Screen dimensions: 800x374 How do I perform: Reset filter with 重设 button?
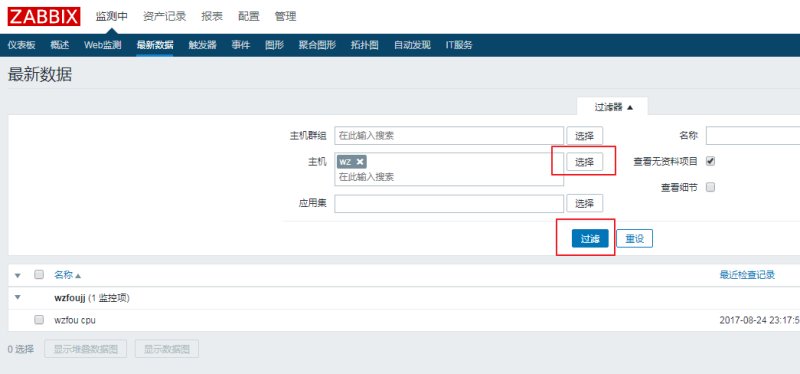click(x=634, y=238)
